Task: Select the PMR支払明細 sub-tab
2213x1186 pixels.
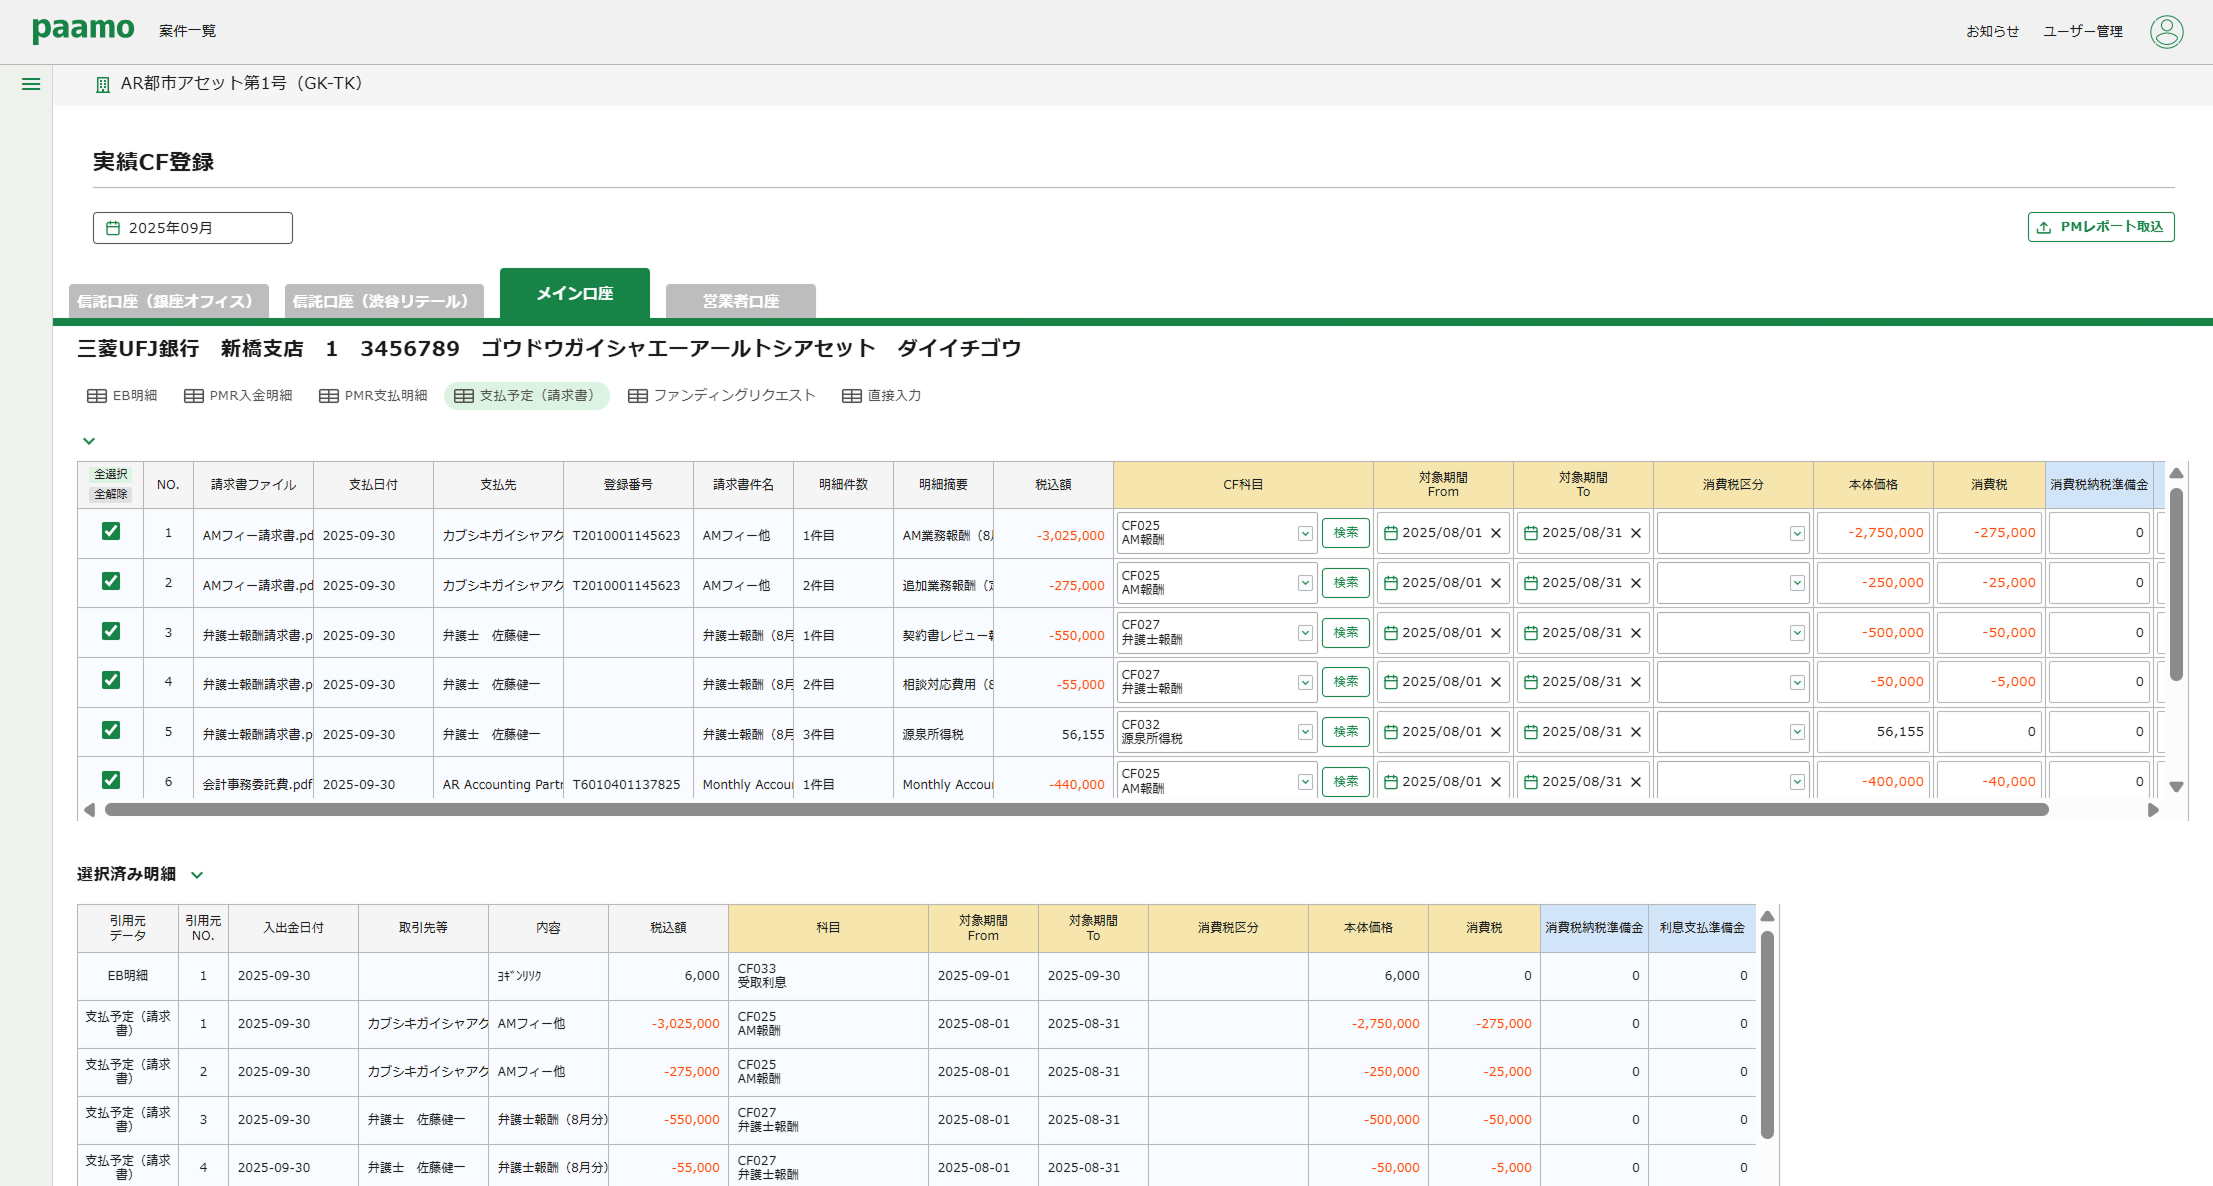Action: (373, 396)
